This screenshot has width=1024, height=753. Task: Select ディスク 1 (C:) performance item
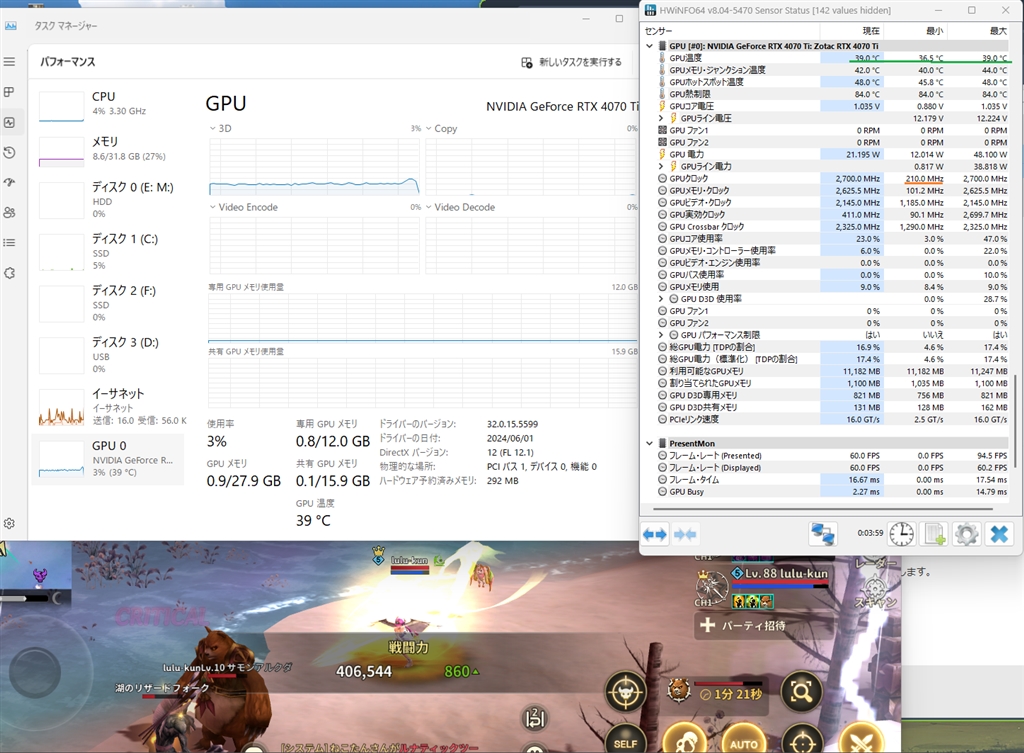(x=108, y=252)
